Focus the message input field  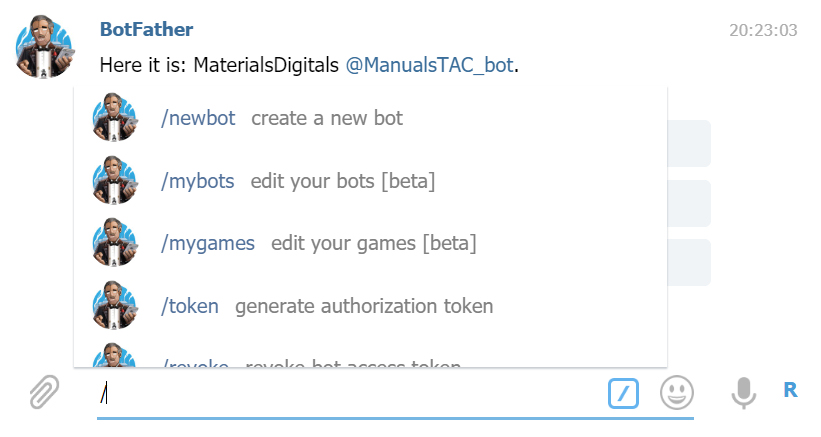point(350,393)
